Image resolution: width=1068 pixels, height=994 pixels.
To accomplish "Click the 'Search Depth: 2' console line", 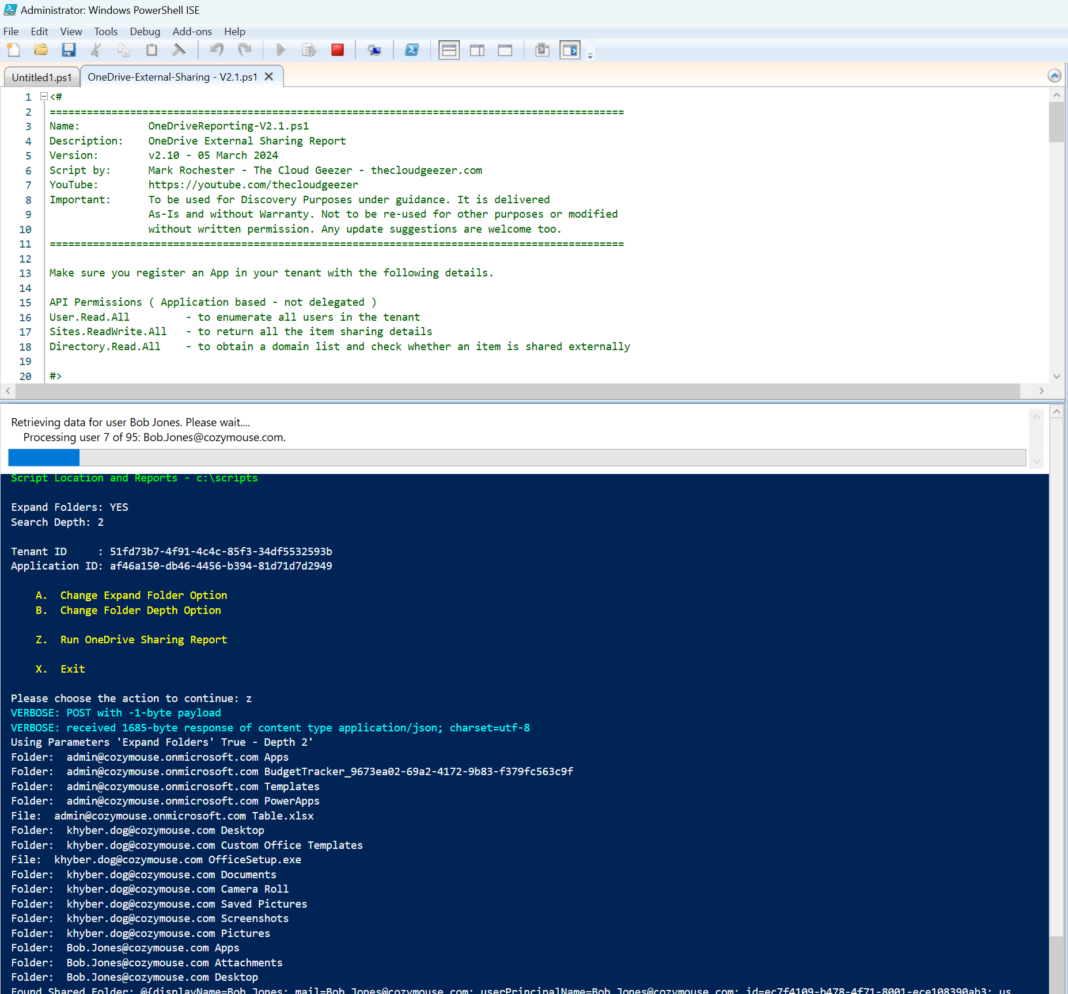I will click(x=57, y=523).
